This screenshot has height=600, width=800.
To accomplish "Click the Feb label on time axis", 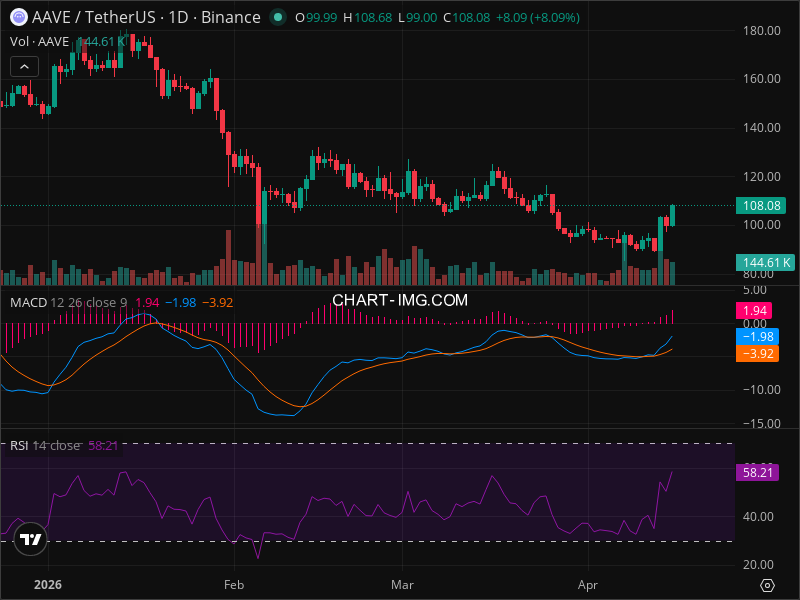I will tap(234, 585).
